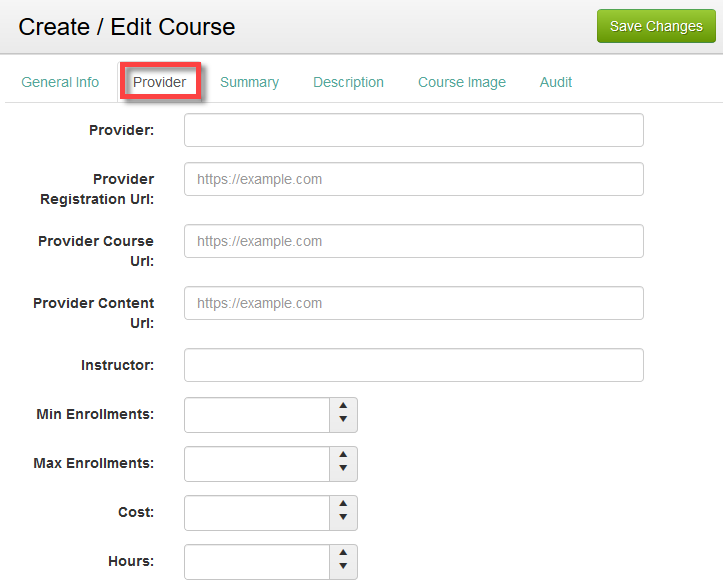Open the Course Image tab
Image resolution: width=723 pixels, height=586 pixels.
point(462,82)
